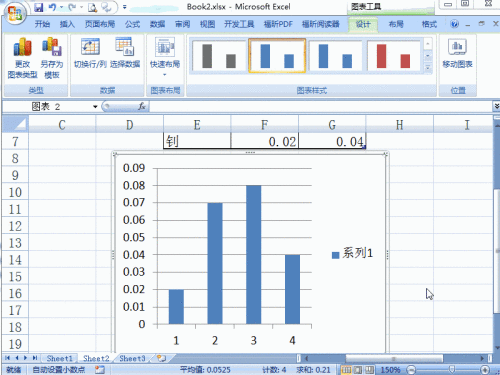The image size is (500, 375).
Task: Apply the third blue chart style thumbnail
Action: coord(335,56)
